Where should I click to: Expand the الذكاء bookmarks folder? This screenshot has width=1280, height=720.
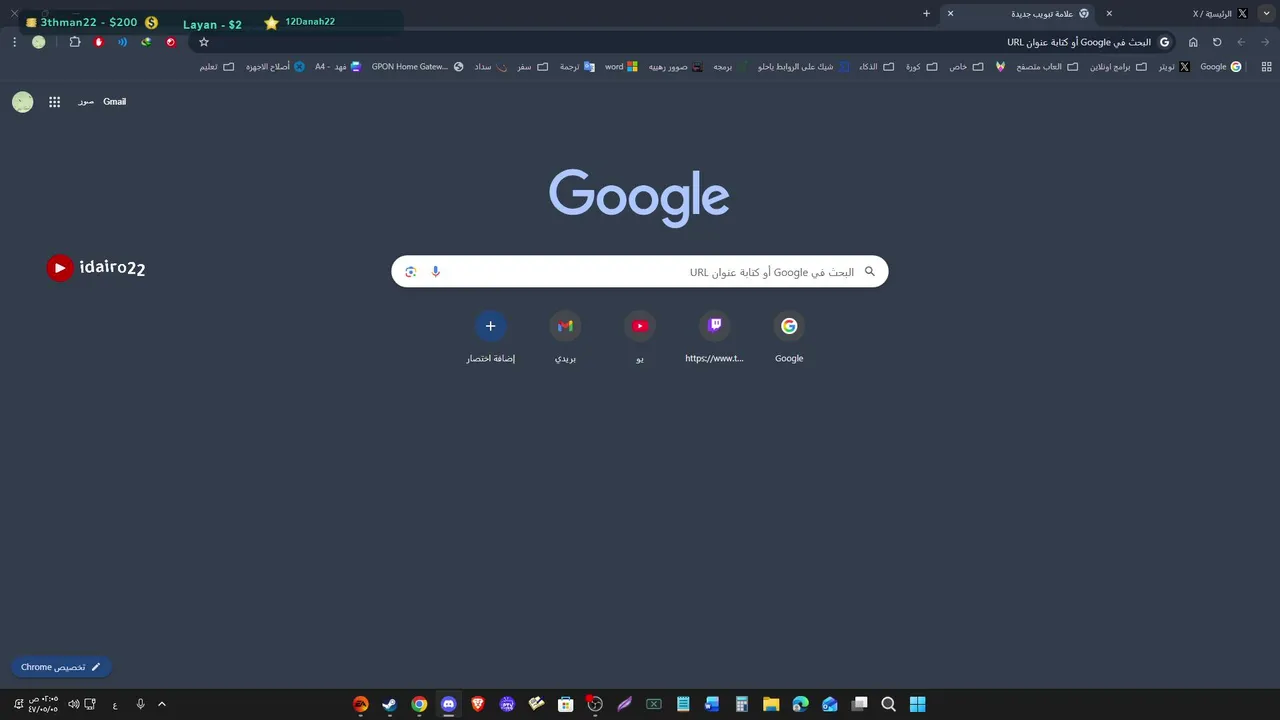pyautogui.click(x=876, y=67)
